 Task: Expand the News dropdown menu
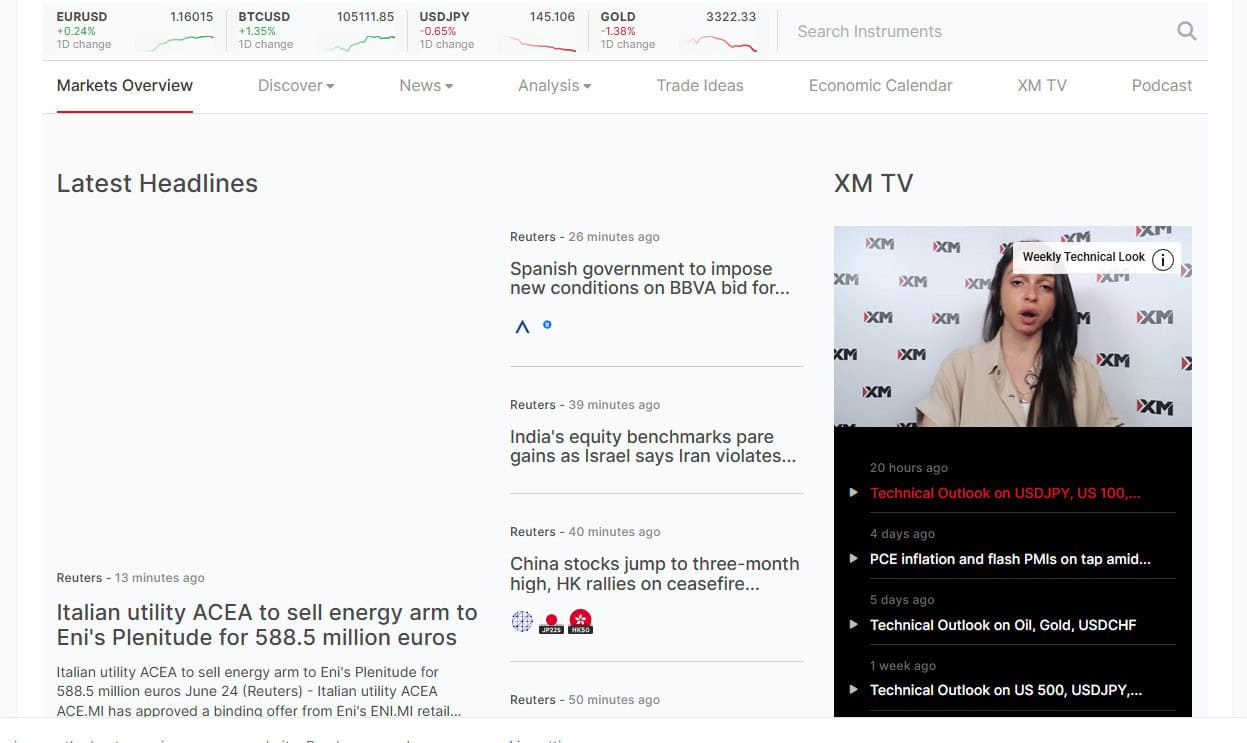pos(426,86)
